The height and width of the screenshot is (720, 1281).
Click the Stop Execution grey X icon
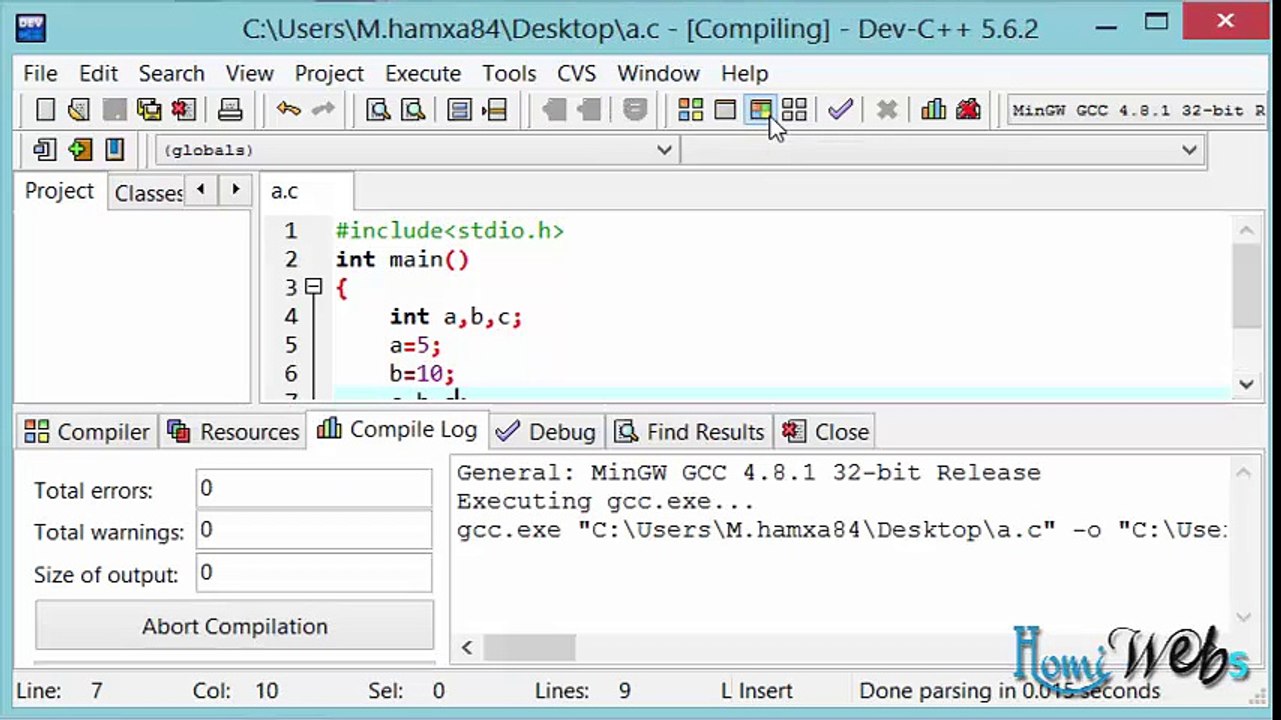[x=886, y=110]
